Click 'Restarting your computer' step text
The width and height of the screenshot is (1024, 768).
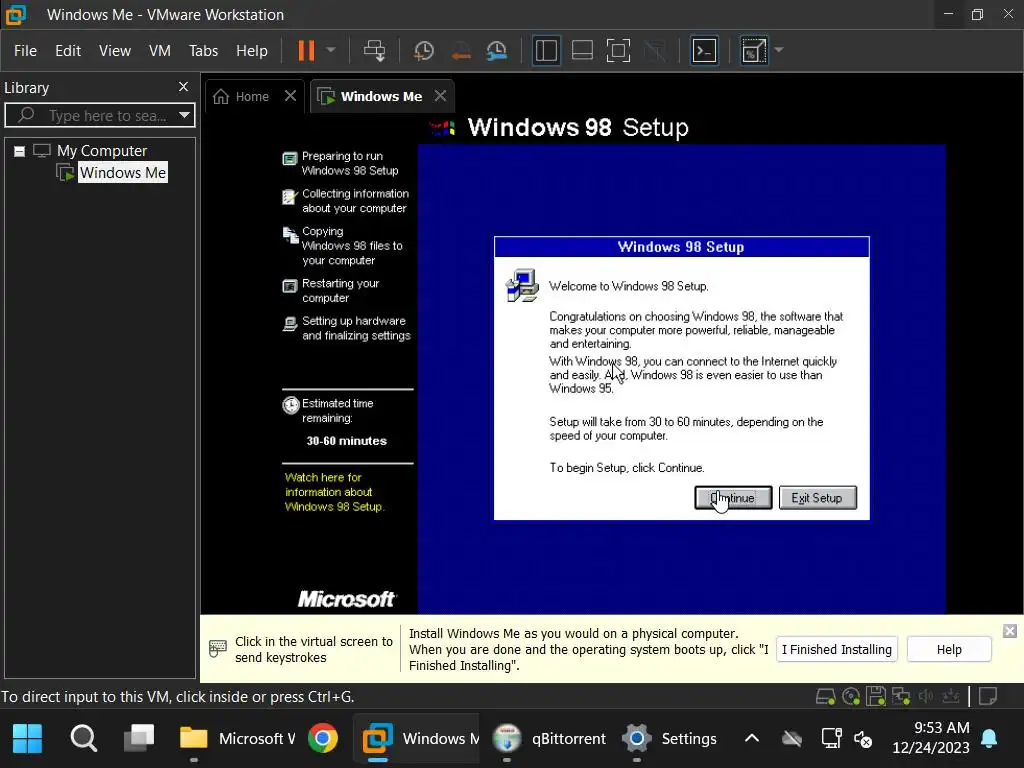coord(340,291)
